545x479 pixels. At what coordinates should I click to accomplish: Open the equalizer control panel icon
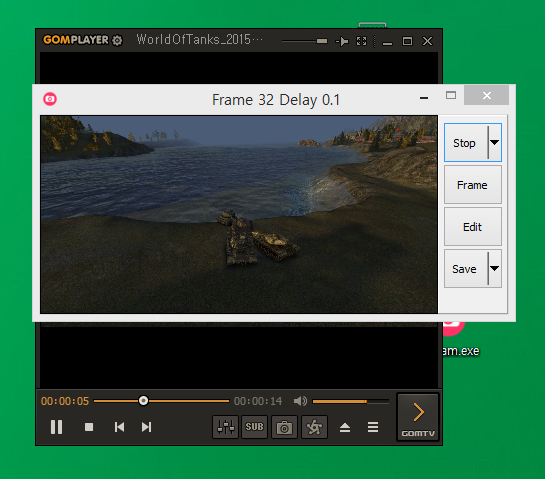(226, 427)
